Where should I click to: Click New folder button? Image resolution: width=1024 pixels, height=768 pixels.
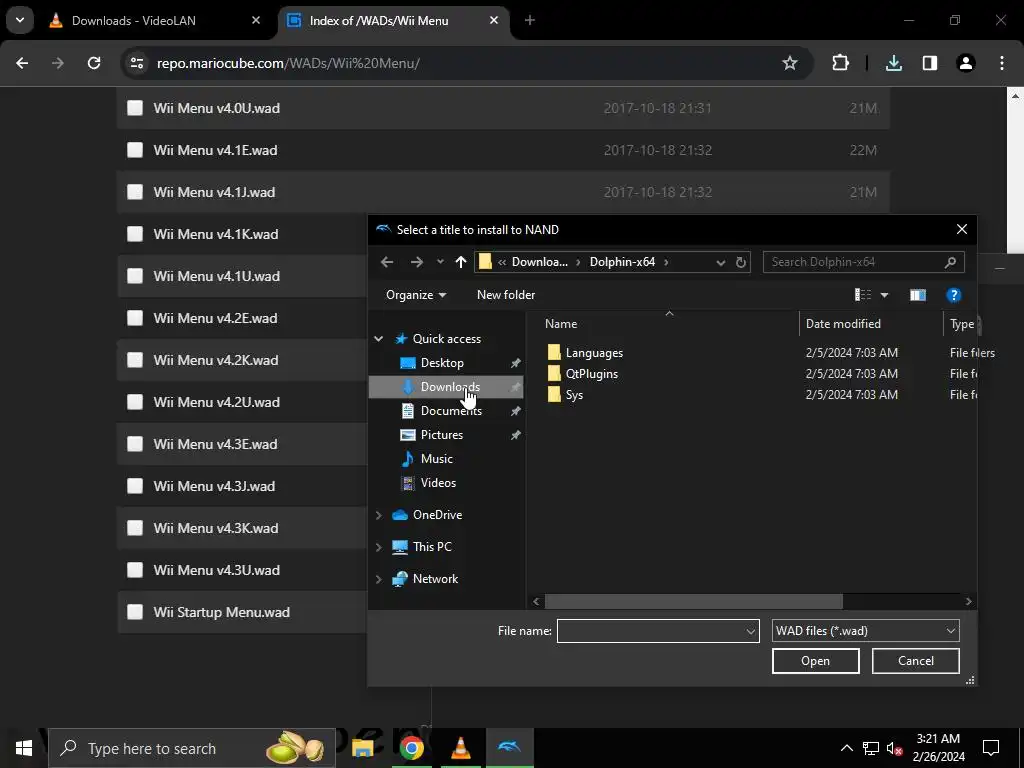click(506, 295)
